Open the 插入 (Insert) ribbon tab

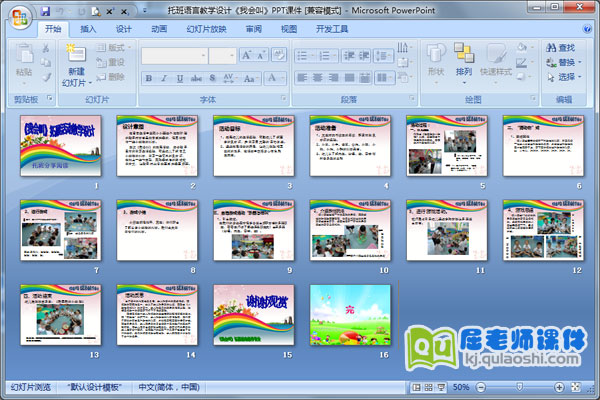pyautogui.click(x=89, y=30)
